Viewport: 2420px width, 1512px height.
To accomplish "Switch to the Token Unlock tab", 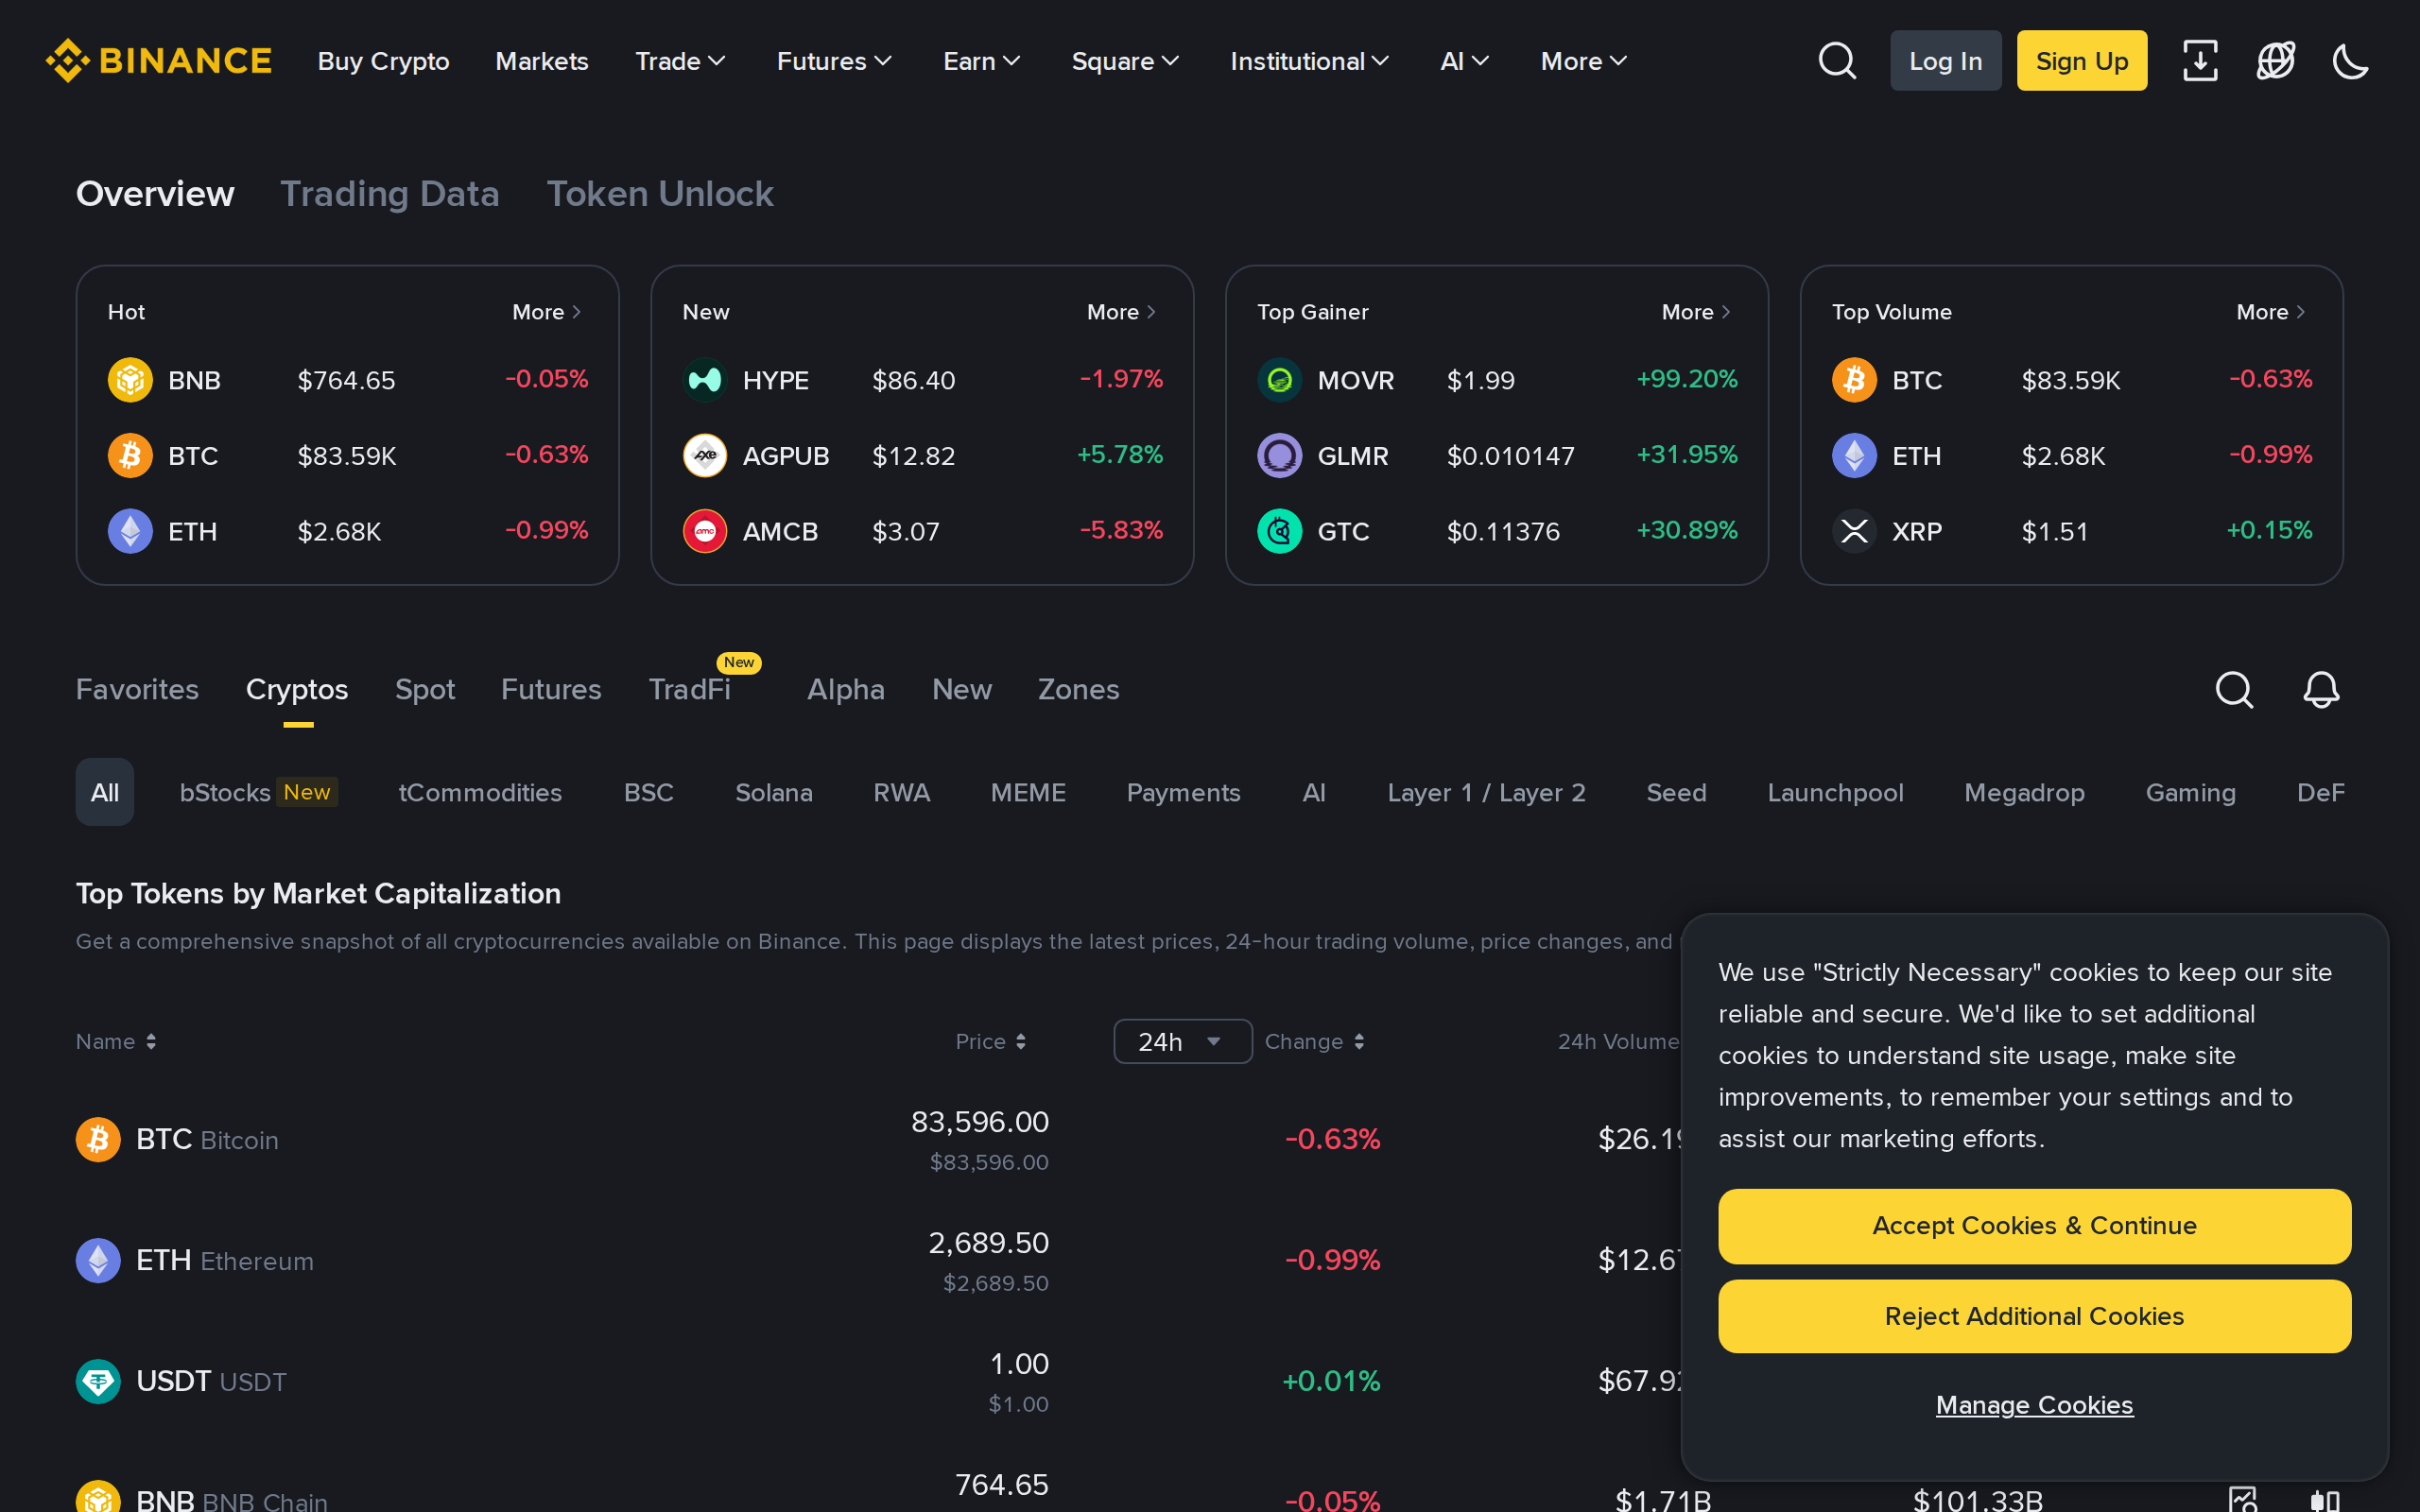I will click(x=660, y=194).
